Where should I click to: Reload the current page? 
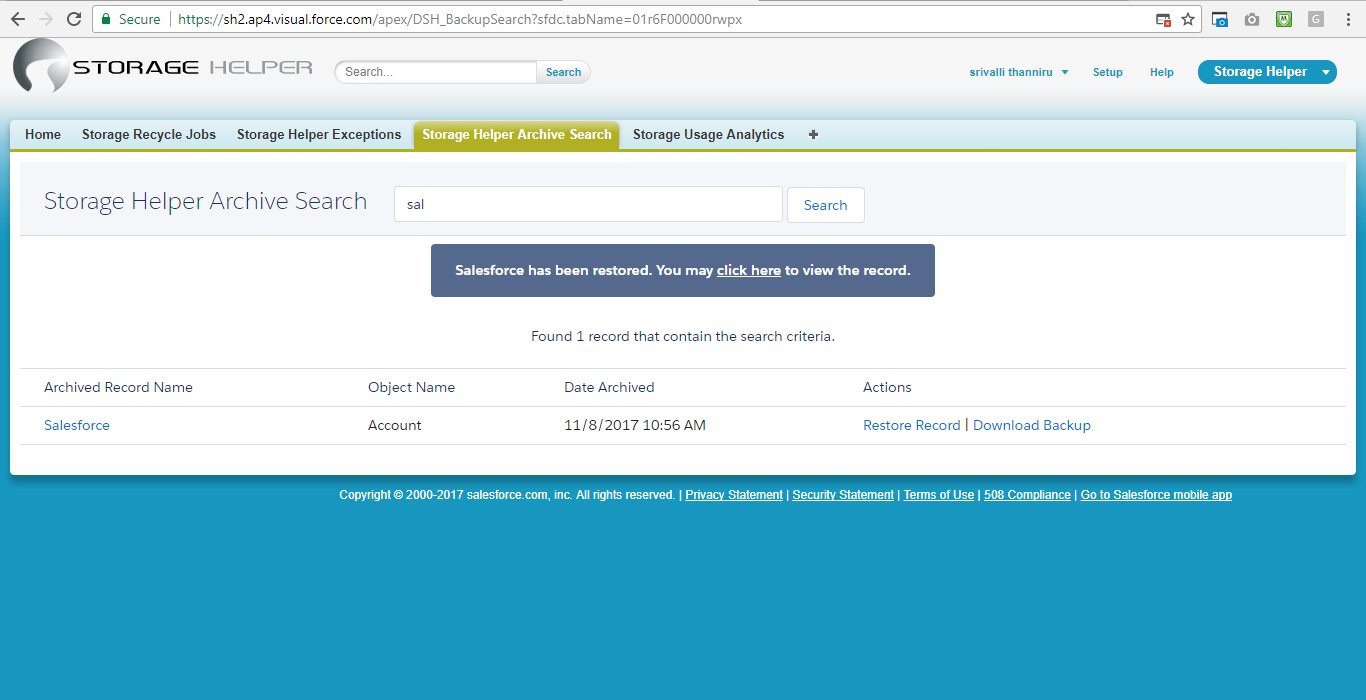74,19
